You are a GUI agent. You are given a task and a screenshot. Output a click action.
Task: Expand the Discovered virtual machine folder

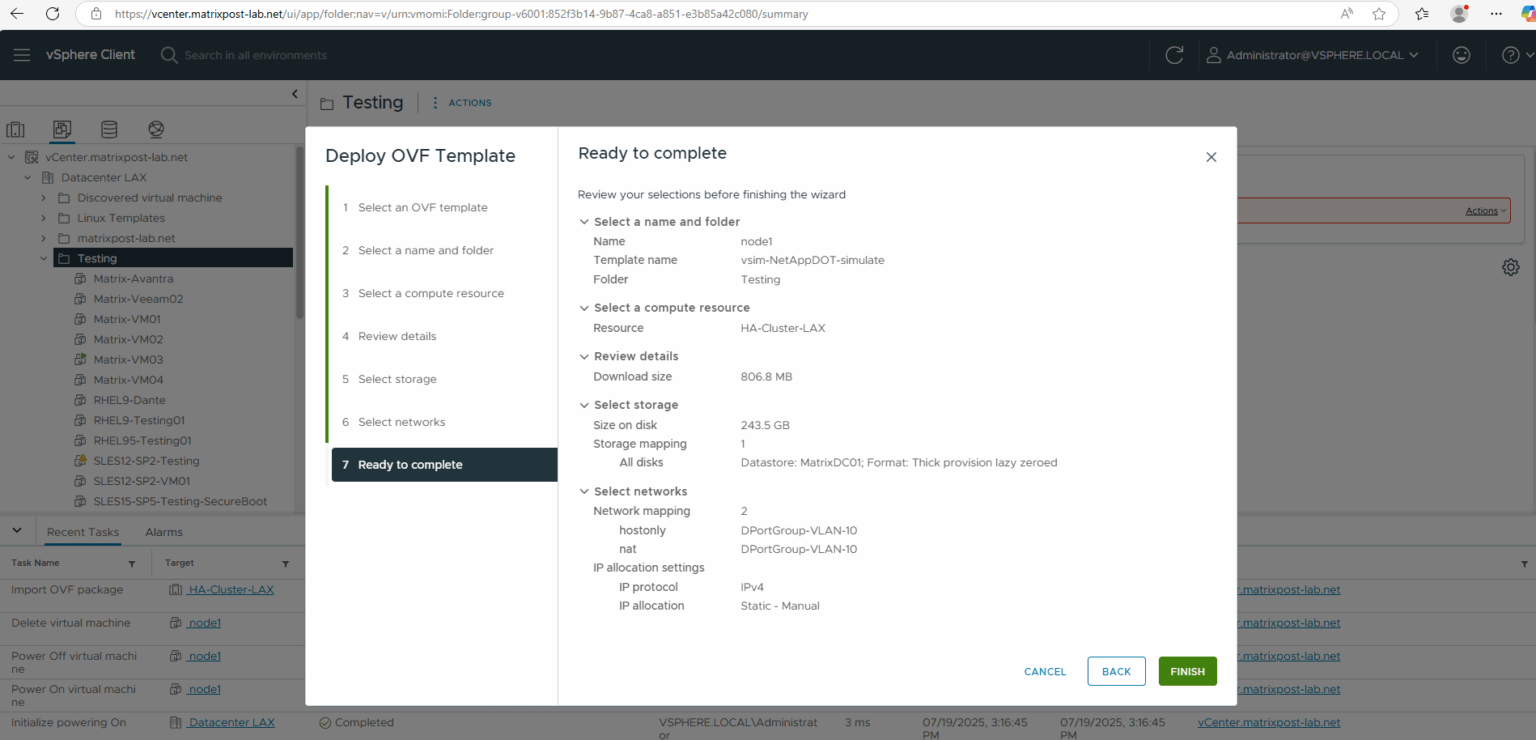tap(43, 197)
